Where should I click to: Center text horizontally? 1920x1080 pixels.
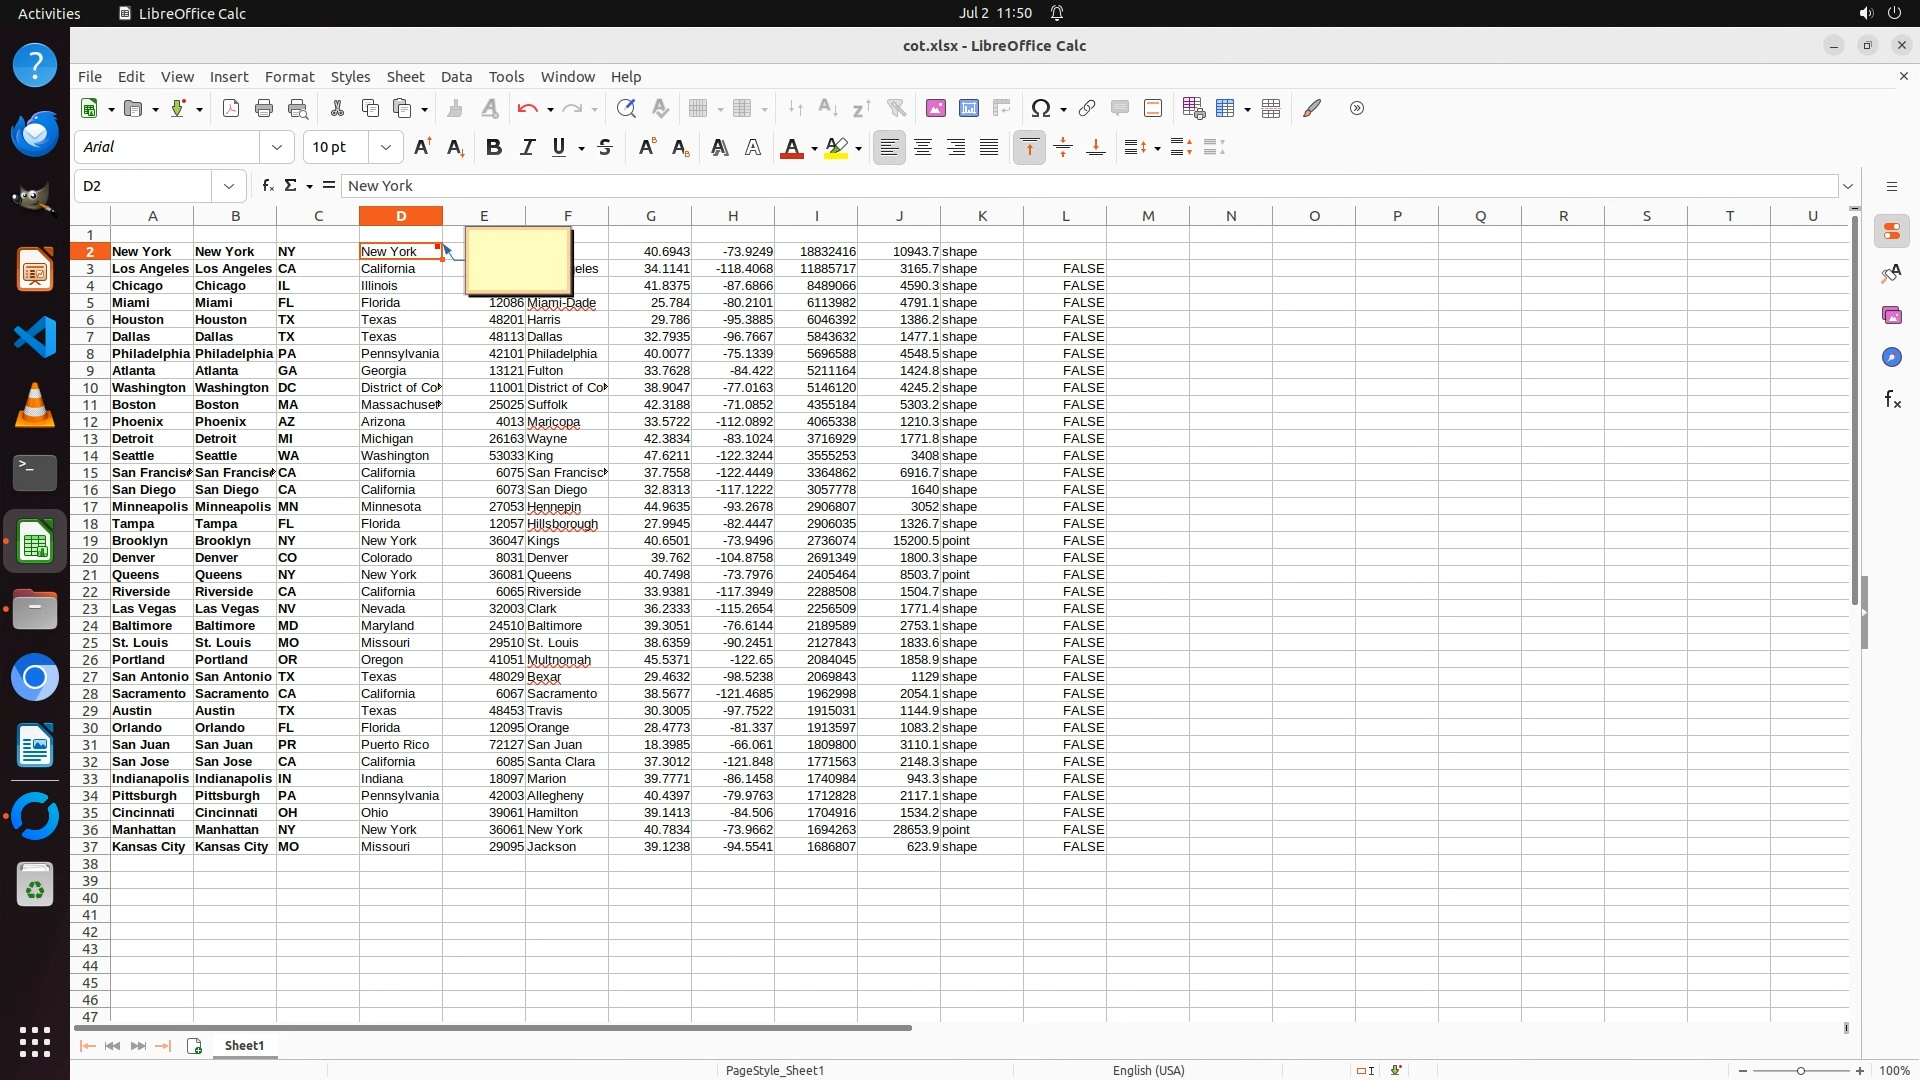pyautogui.click(x=923, y=148)
